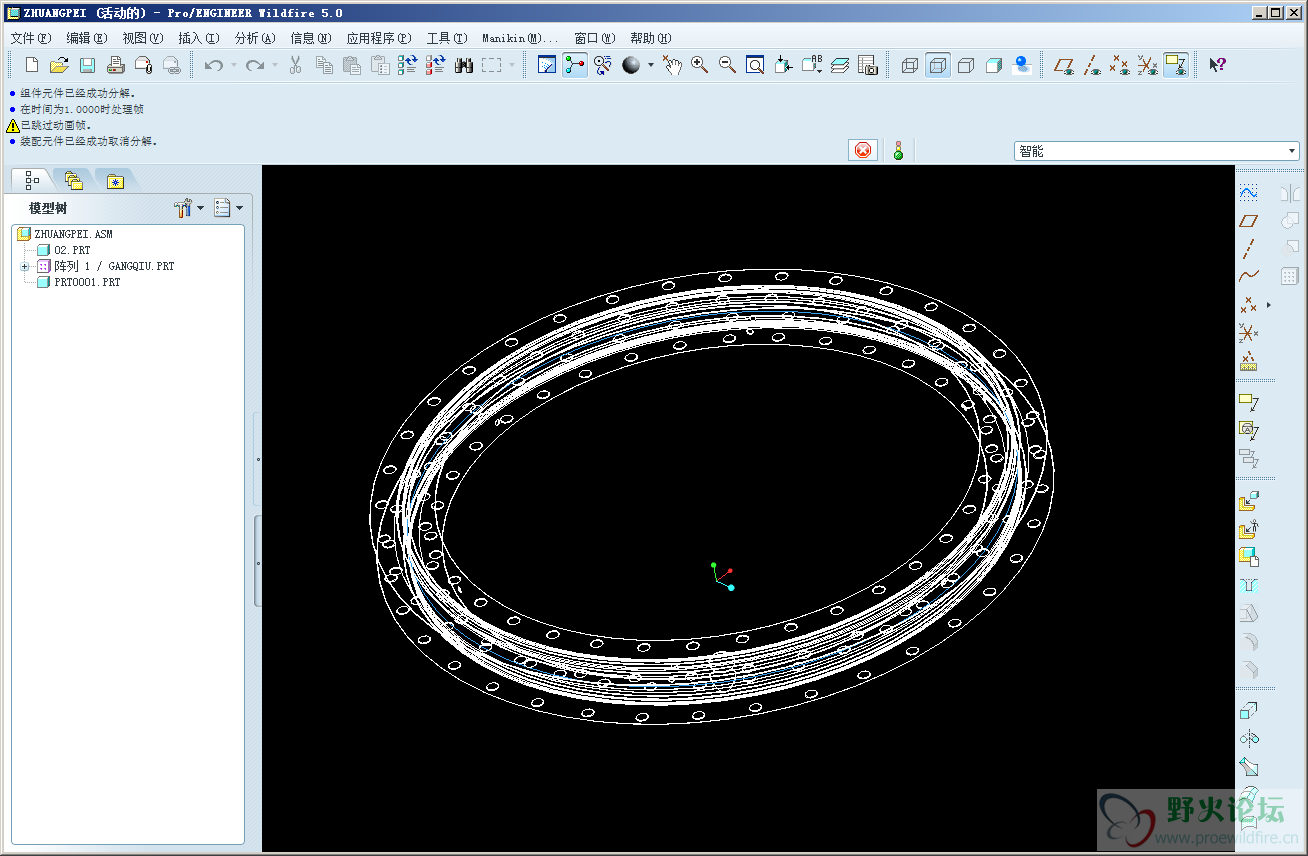Switch to the Favorites navigator tab
Viewport: 1308px width, 856px height.
(115, 180)
